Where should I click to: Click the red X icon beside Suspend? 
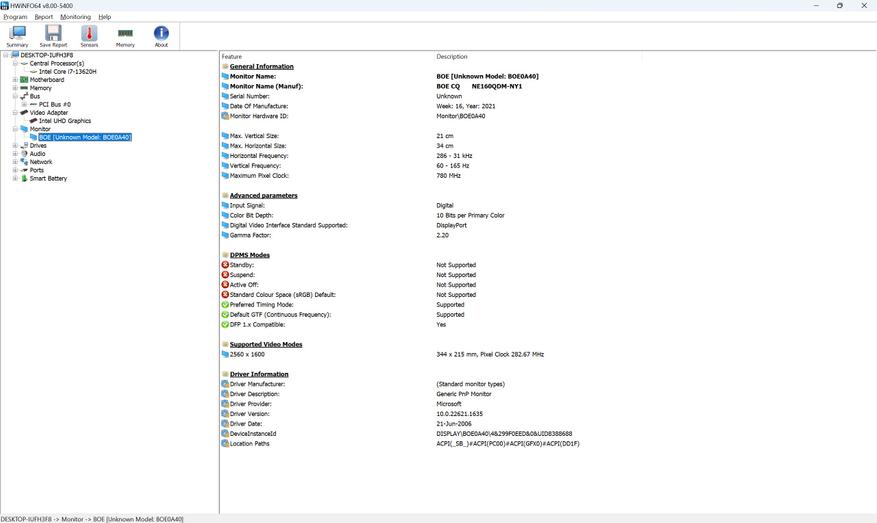[x=225, y=275]
